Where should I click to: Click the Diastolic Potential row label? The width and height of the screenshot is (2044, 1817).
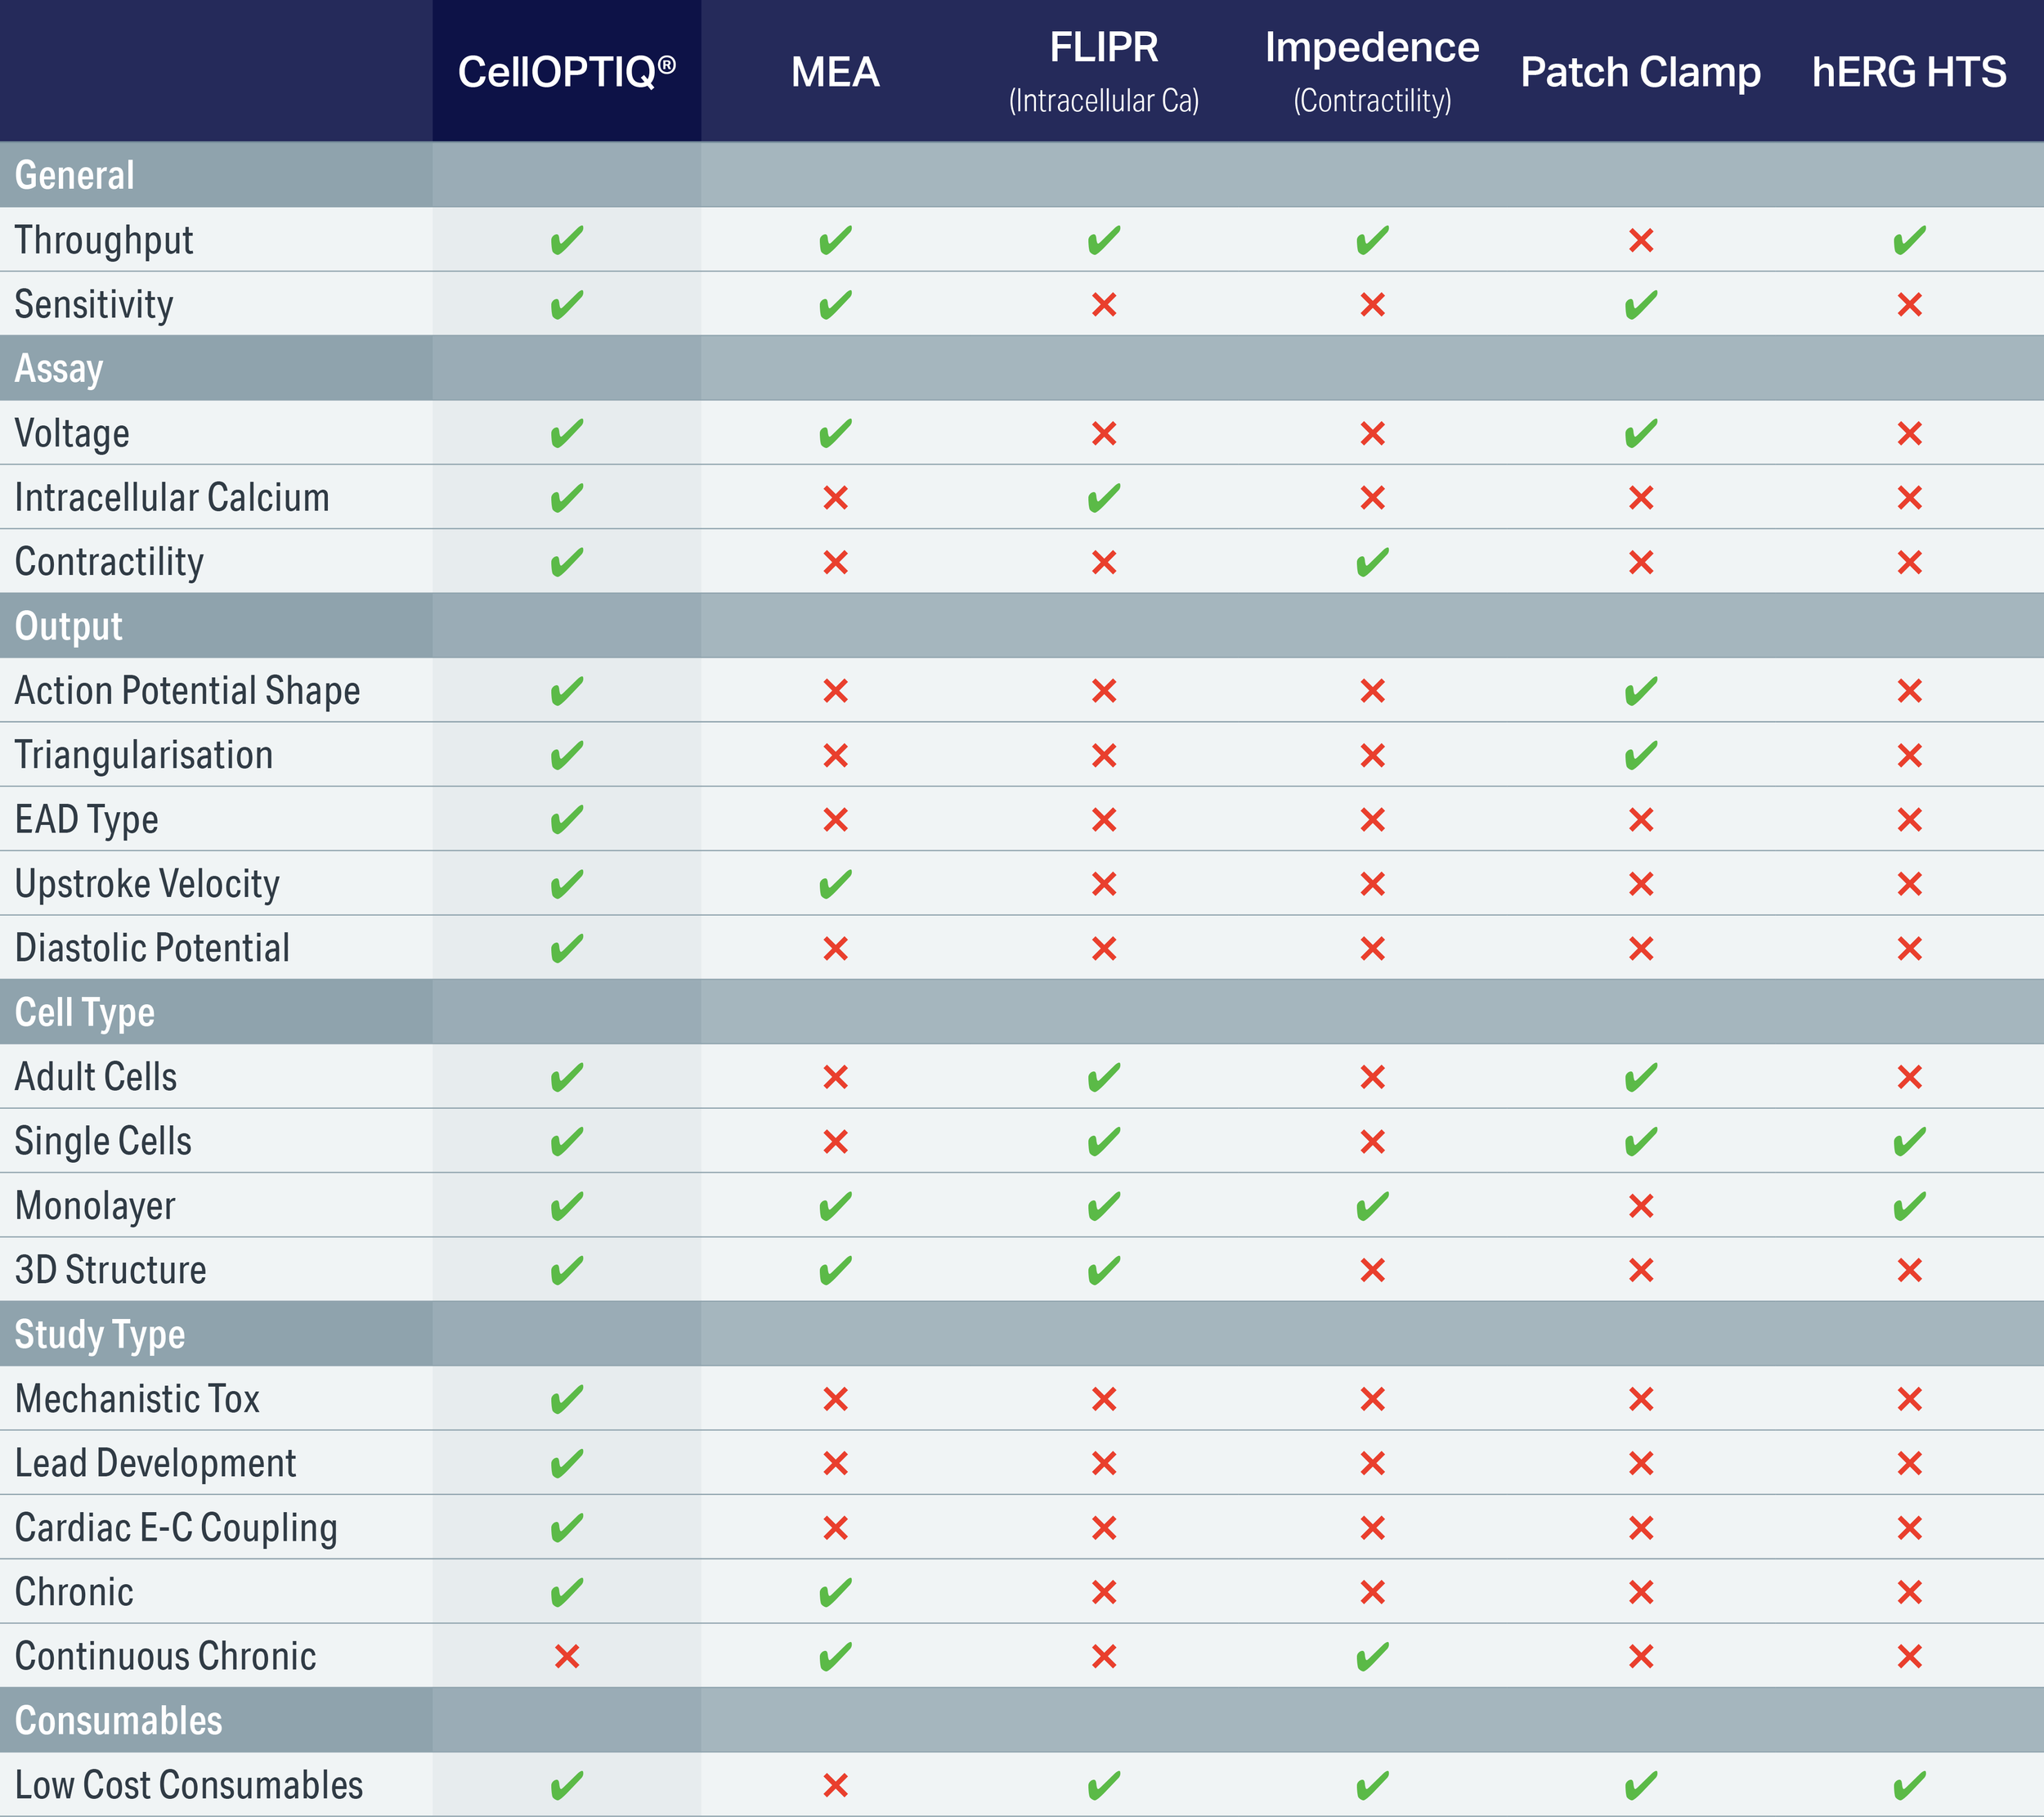[x=152, y=948]
